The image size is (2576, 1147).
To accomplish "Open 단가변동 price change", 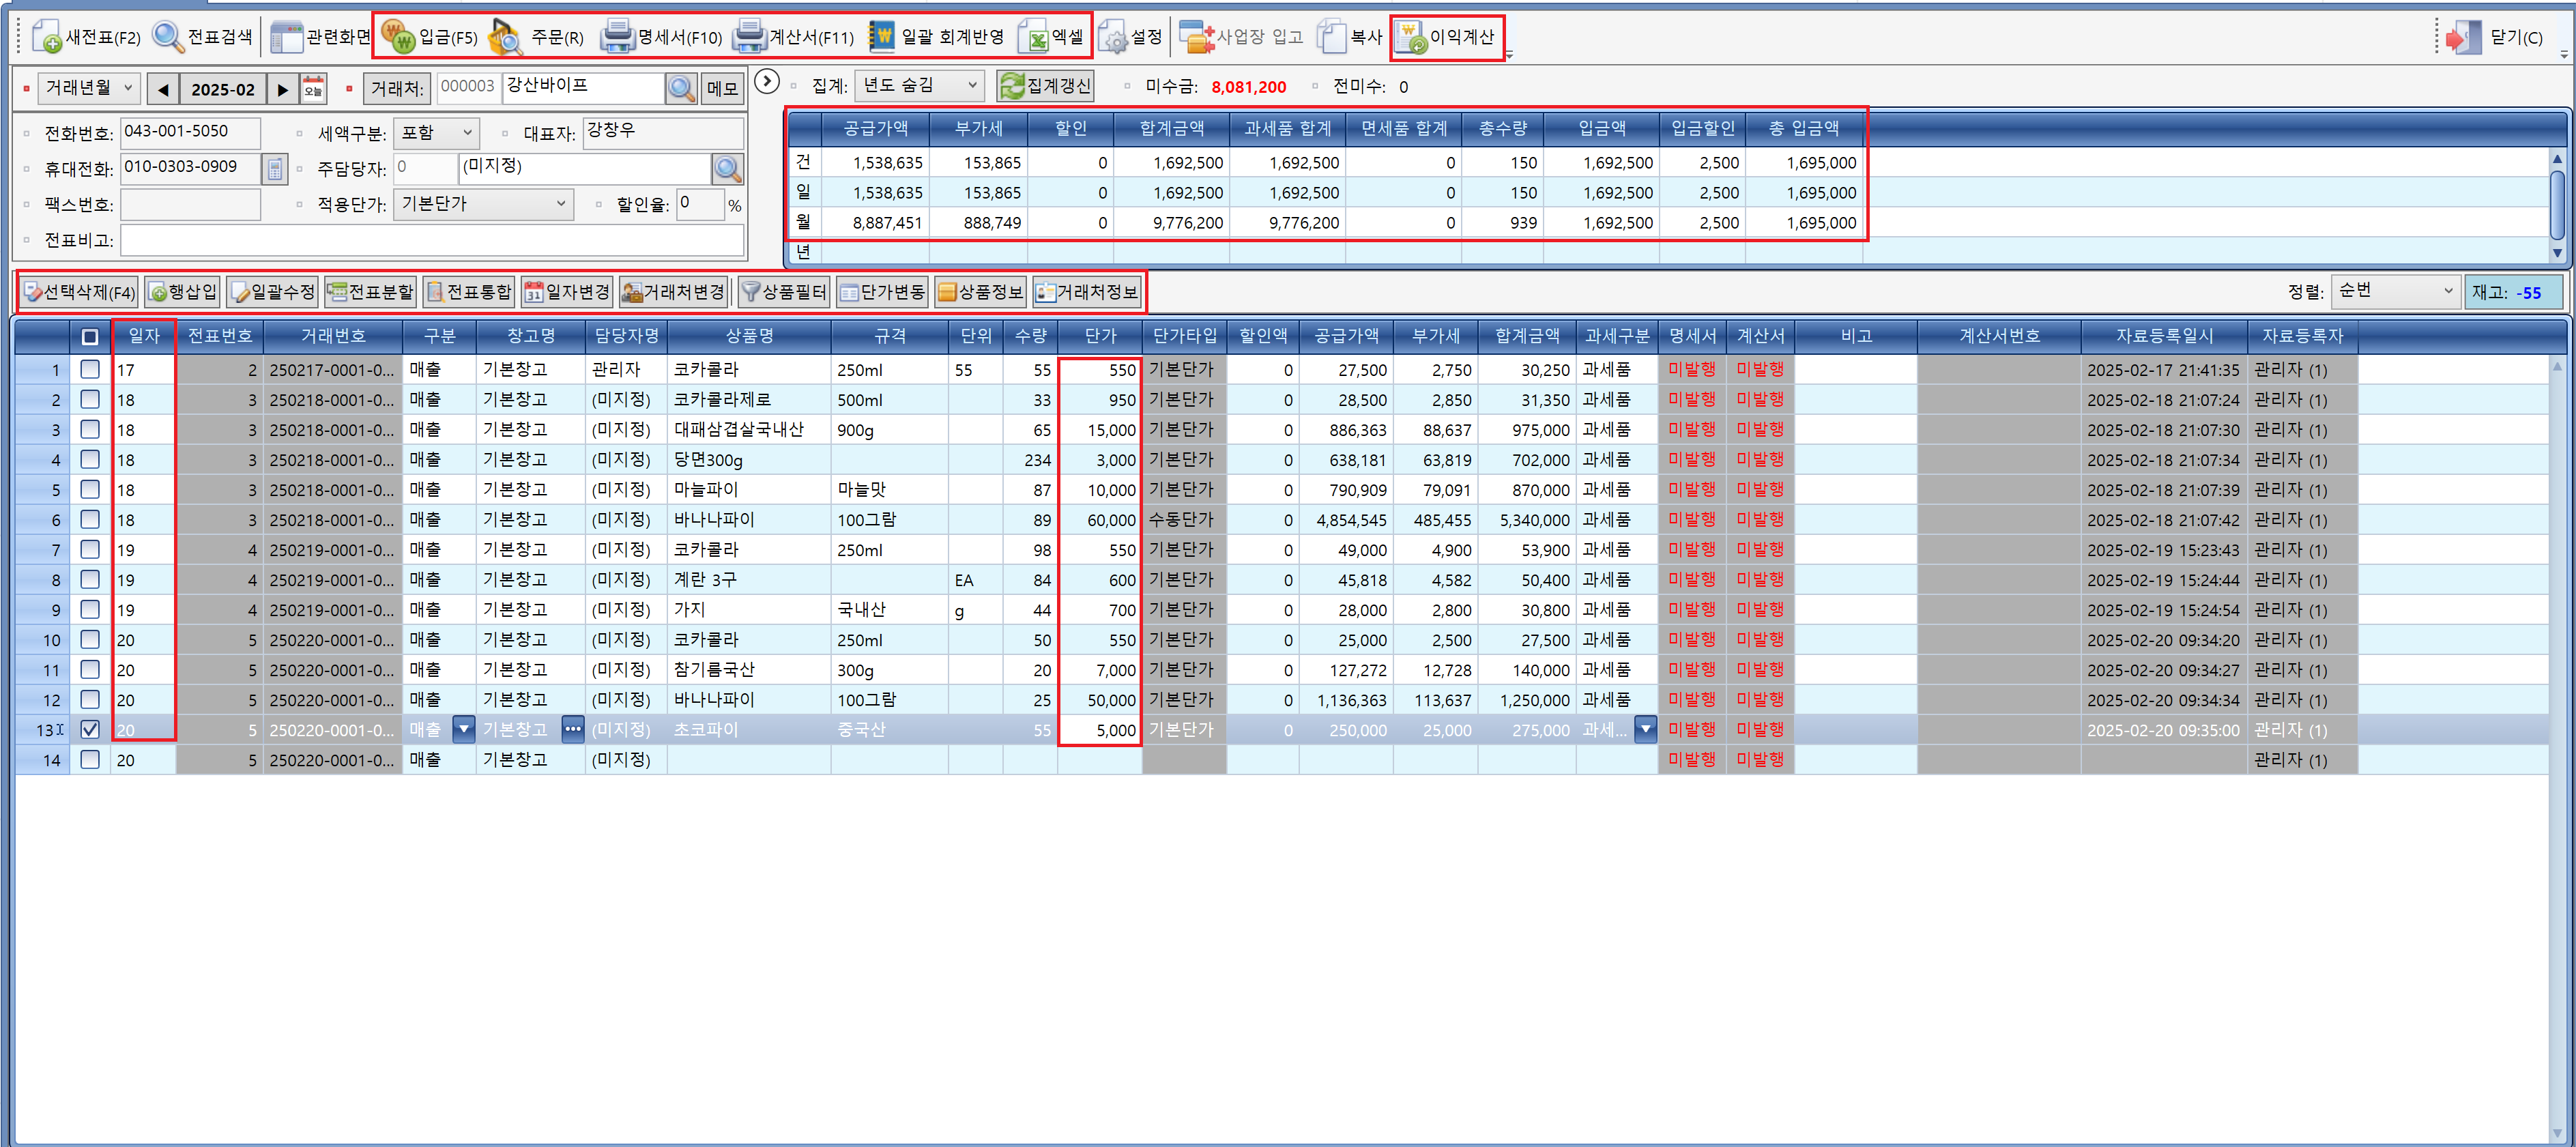I will 882,292.
